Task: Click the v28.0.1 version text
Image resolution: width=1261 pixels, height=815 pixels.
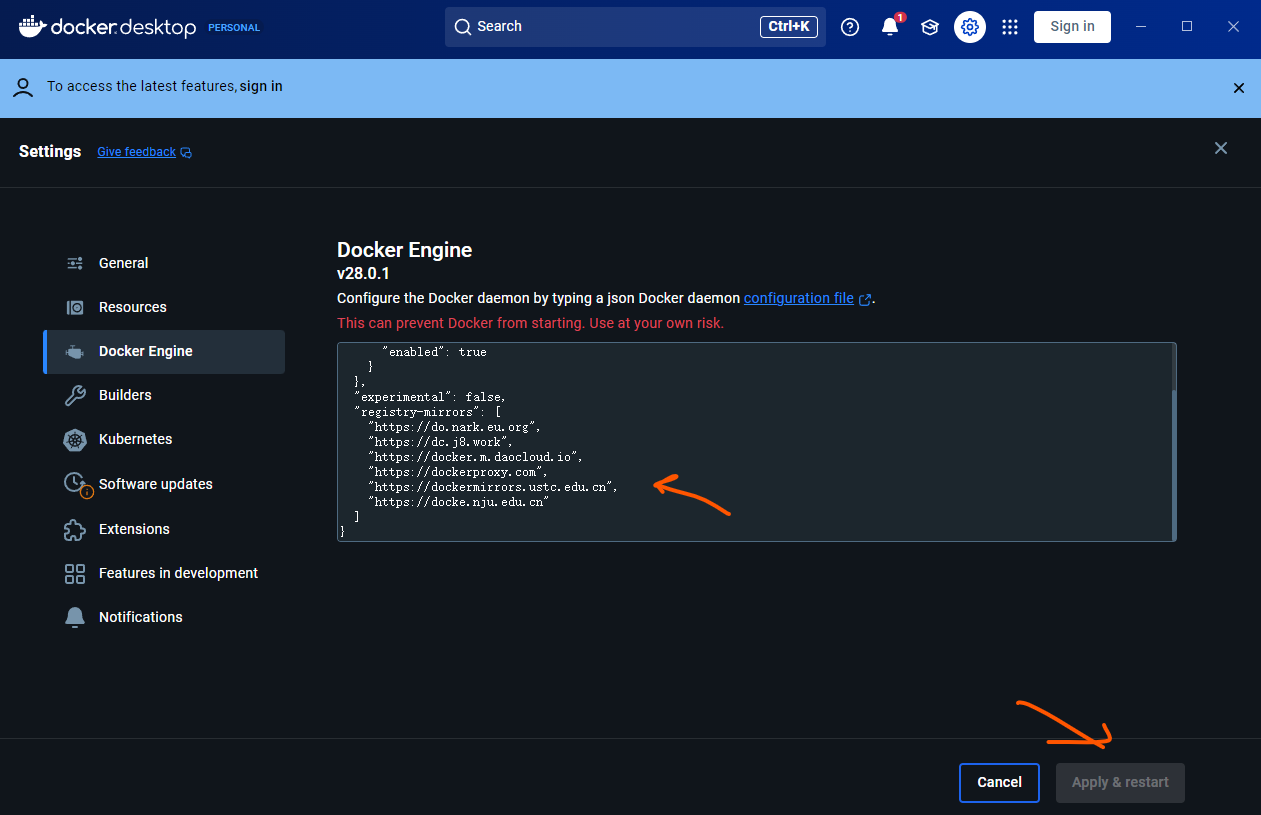Action: tap(363, 273)
